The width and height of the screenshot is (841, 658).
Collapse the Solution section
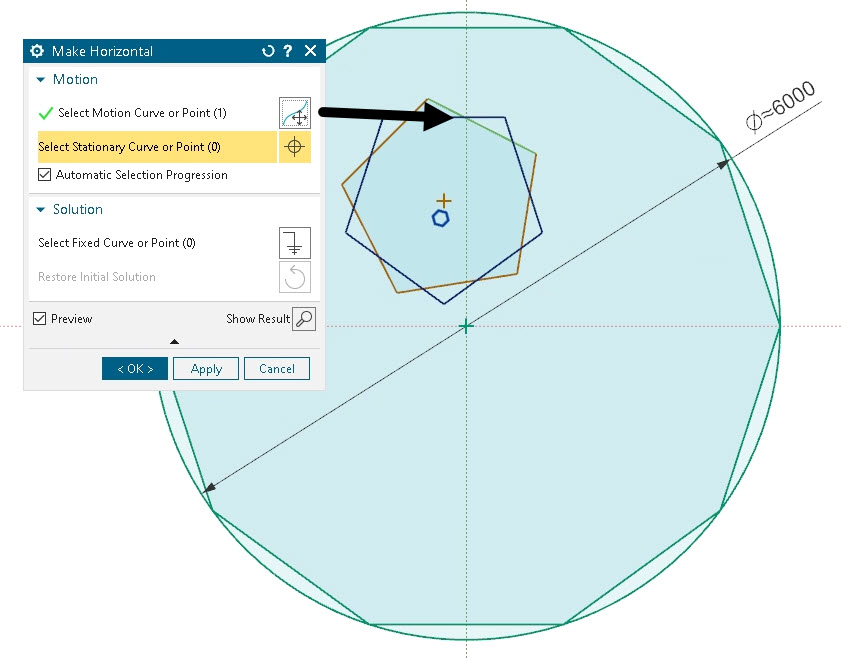click(41, 210)
